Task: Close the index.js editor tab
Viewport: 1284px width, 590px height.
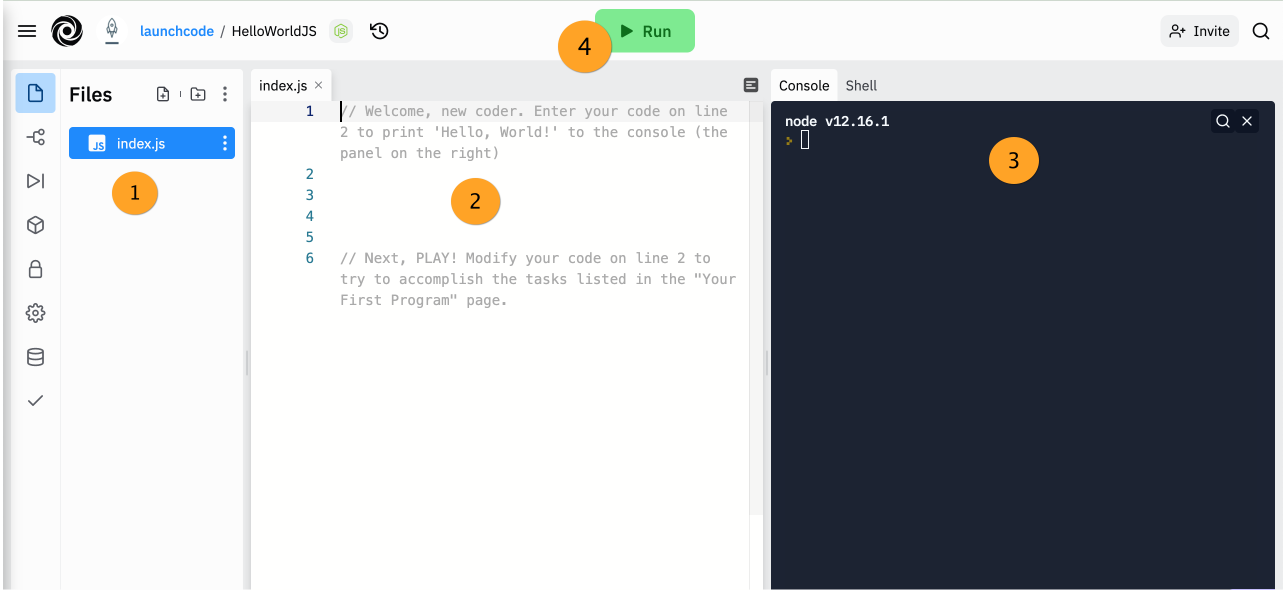Action: (x=318, y=85)
